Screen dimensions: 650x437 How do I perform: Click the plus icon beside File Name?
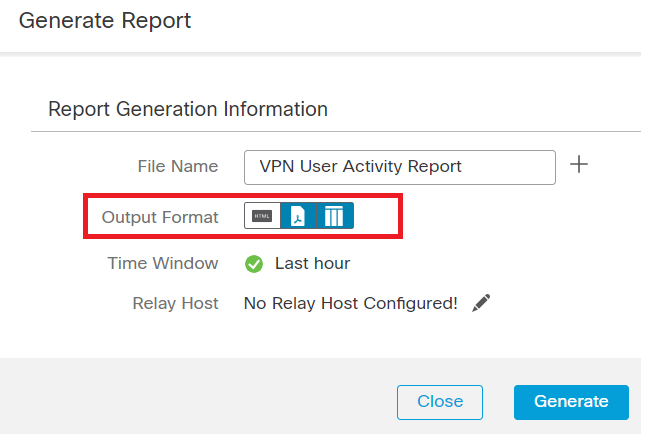pos(579,165)
